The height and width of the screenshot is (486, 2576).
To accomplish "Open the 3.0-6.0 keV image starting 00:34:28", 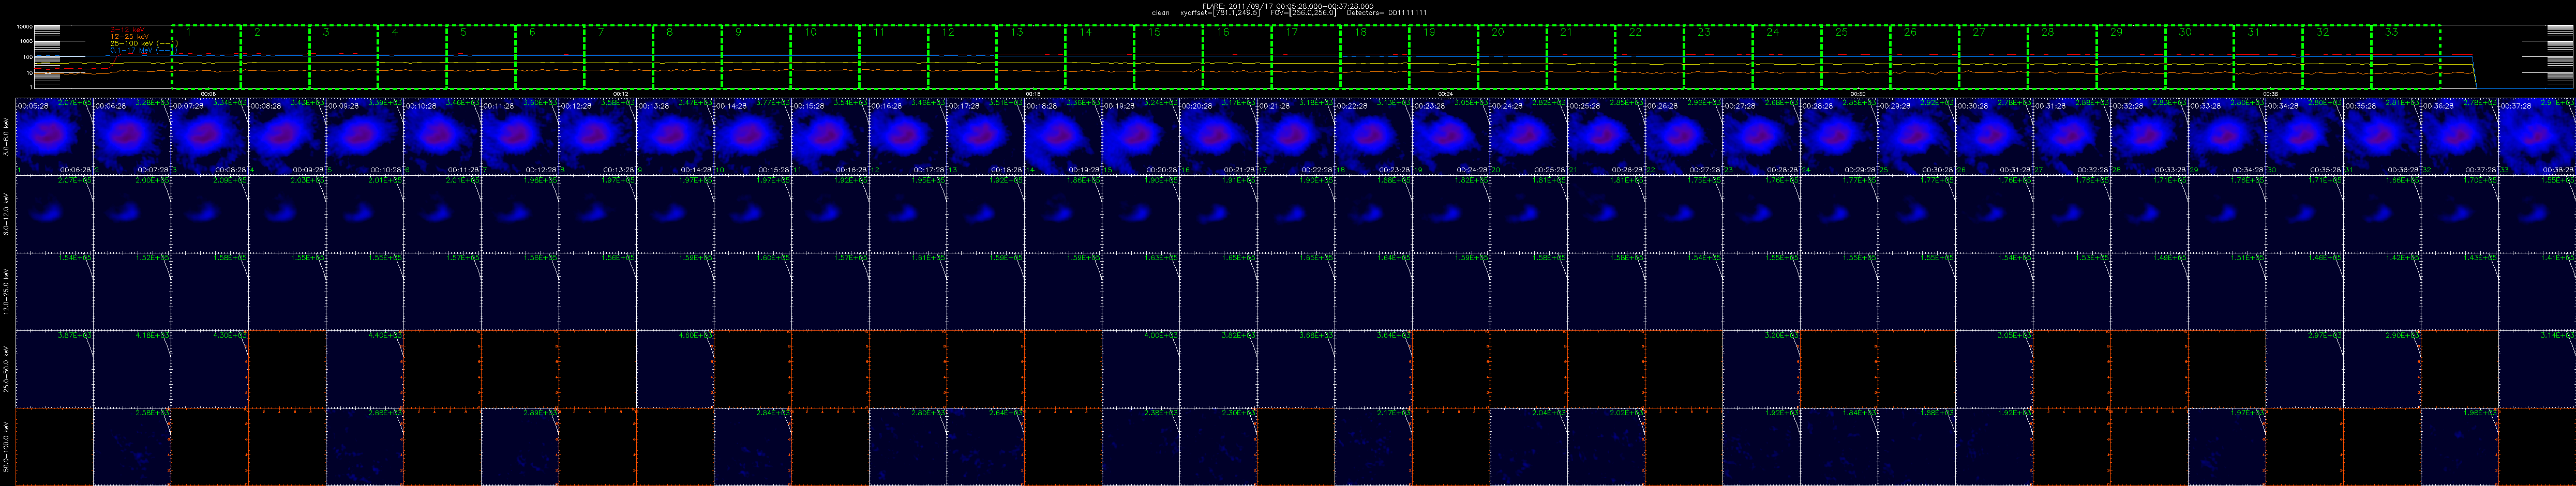I will point(2303,136).
